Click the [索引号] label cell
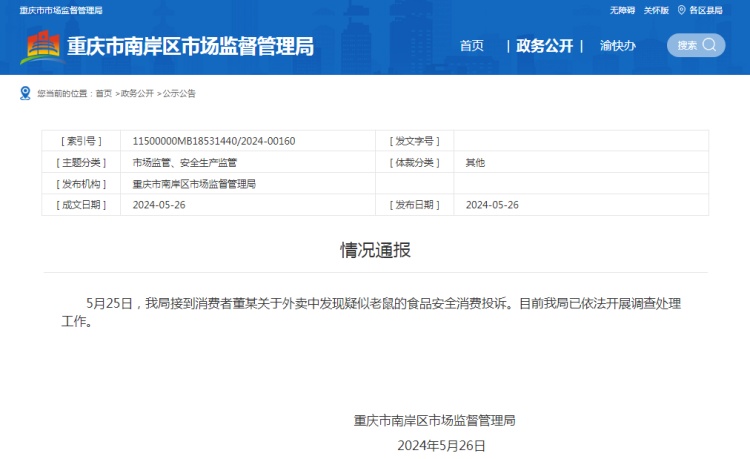Image resolution: width=750 pixels, height=459 pixels. [x=81, y=141]
